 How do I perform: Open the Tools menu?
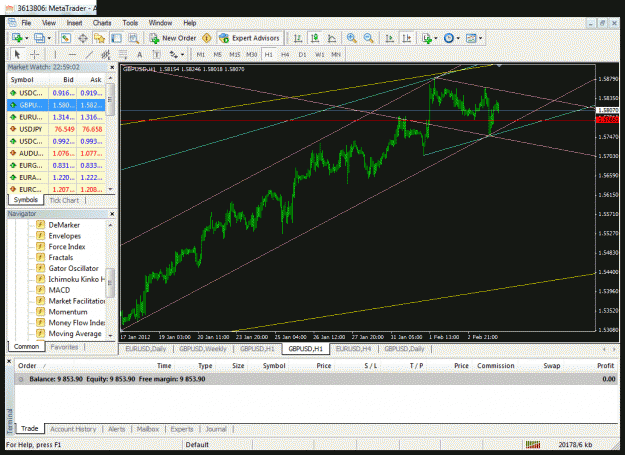[130, 23]
